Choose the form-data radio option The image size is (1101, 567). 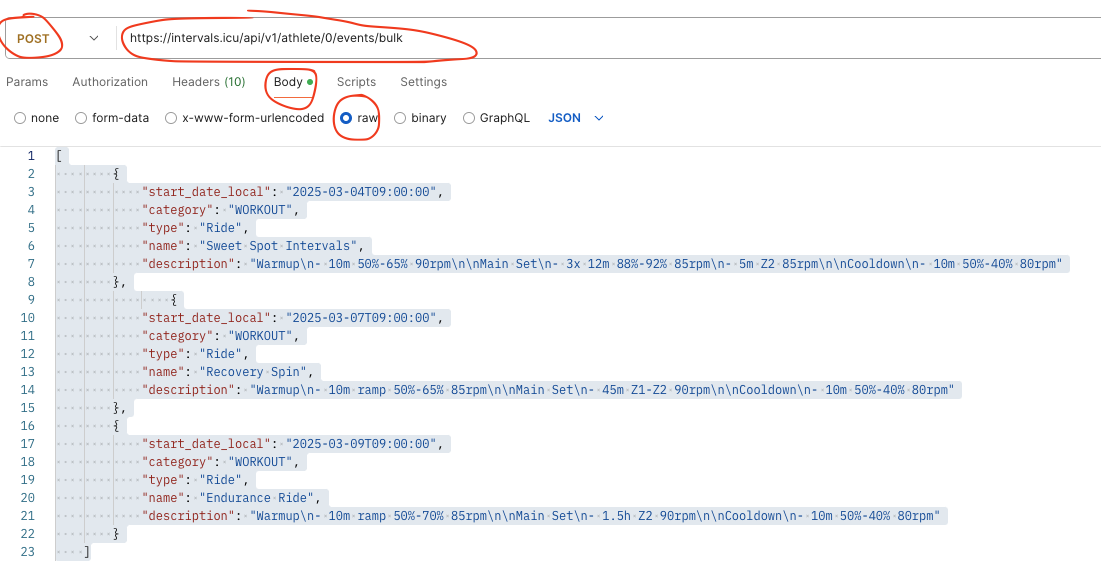tap(81, 118)
